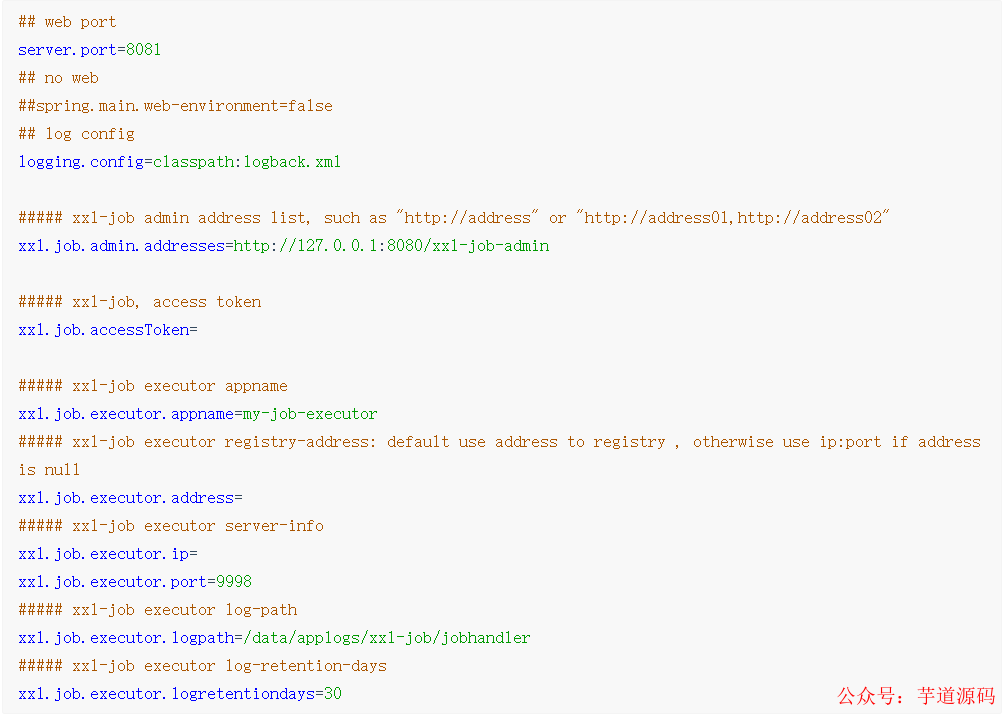Click the logretentiondays=30 line
The height and width of the screenshot is (716, 1007).
point(180,694)
